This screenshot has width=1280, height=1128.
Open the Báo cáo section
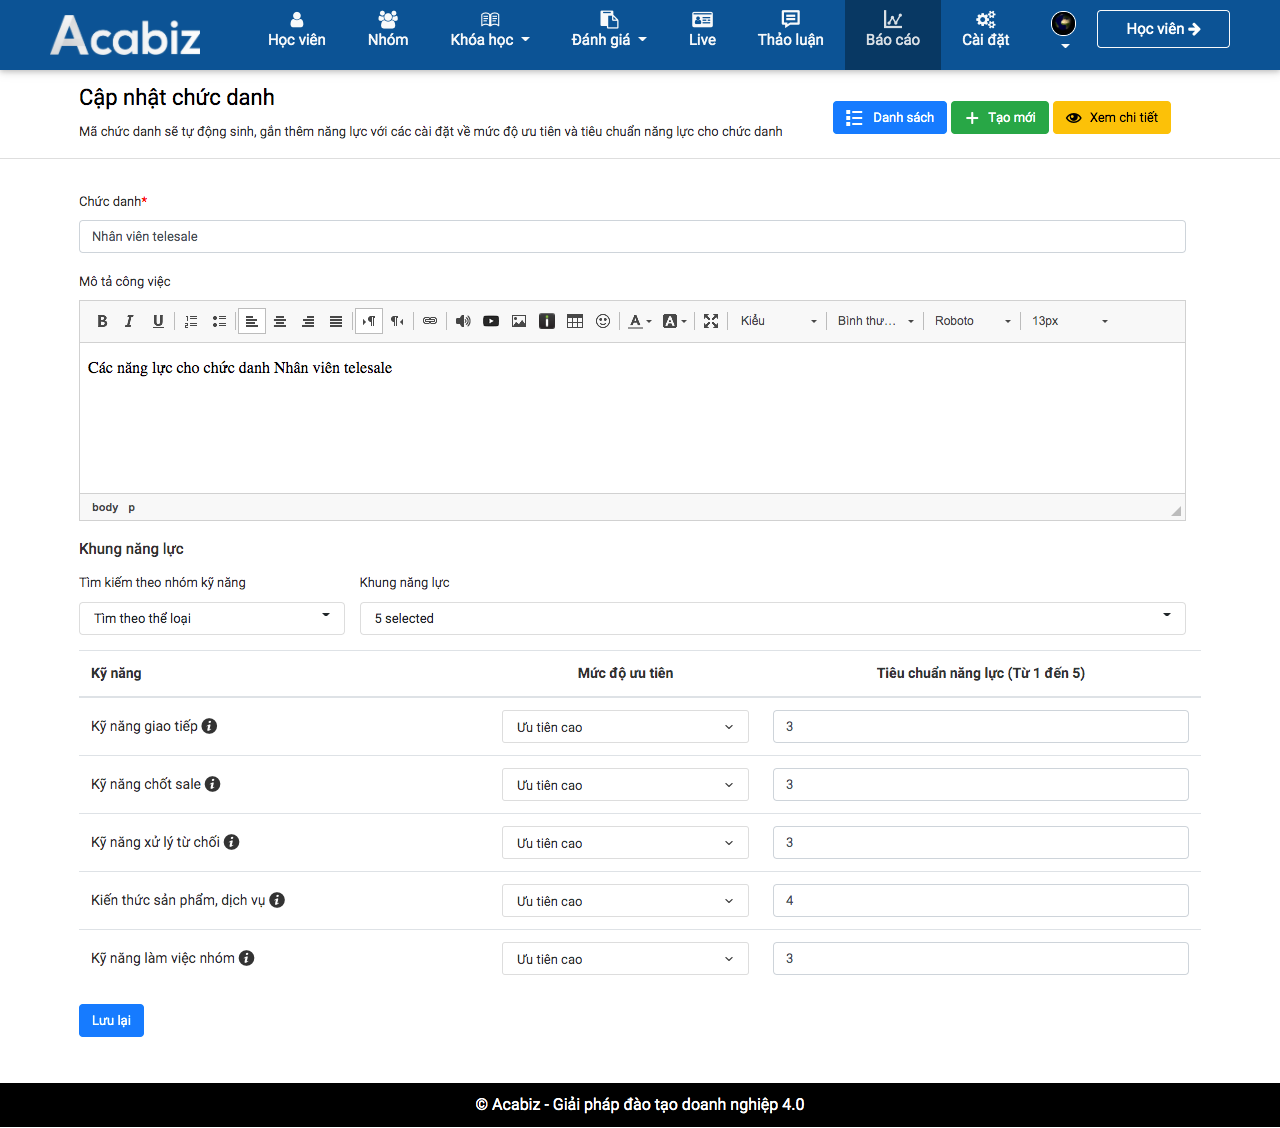pos(893,34)
